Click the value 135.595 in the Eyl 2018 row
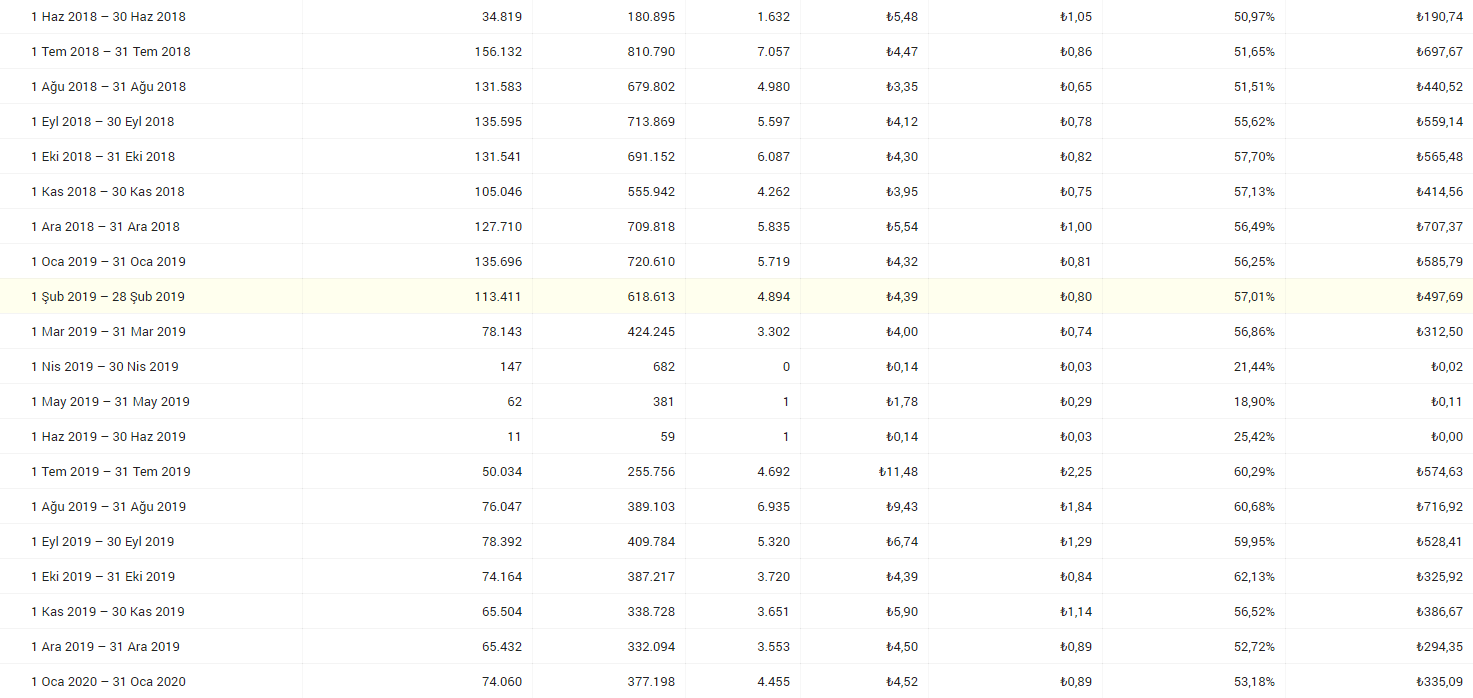Screen dimensions: 1473x698 click(498, 122)
